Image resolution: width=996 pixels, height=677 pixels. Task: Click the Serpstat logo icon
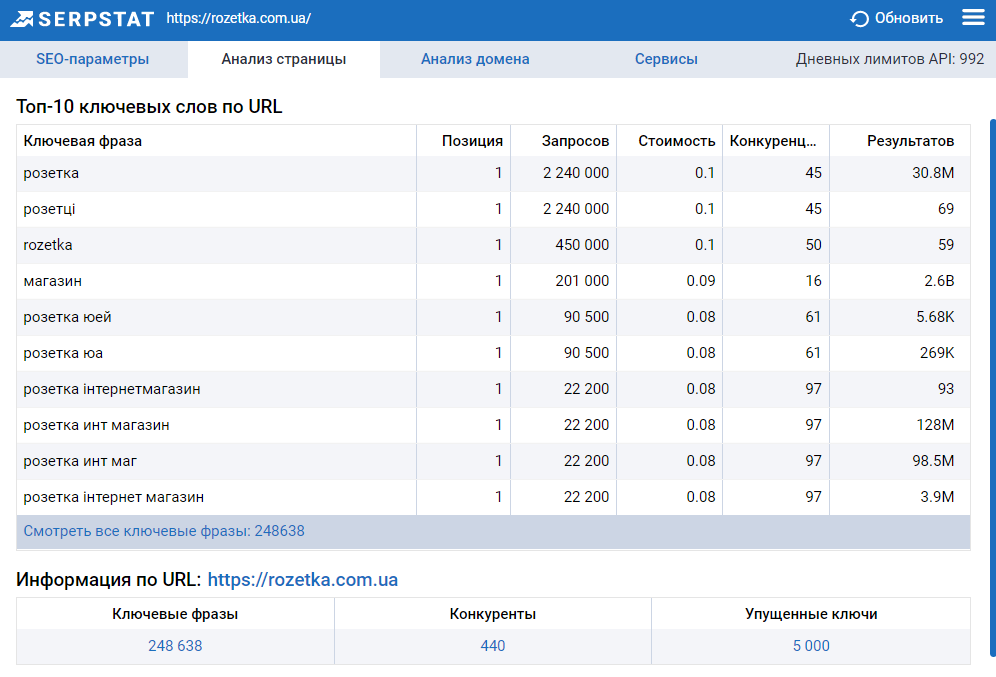(22, 19)
